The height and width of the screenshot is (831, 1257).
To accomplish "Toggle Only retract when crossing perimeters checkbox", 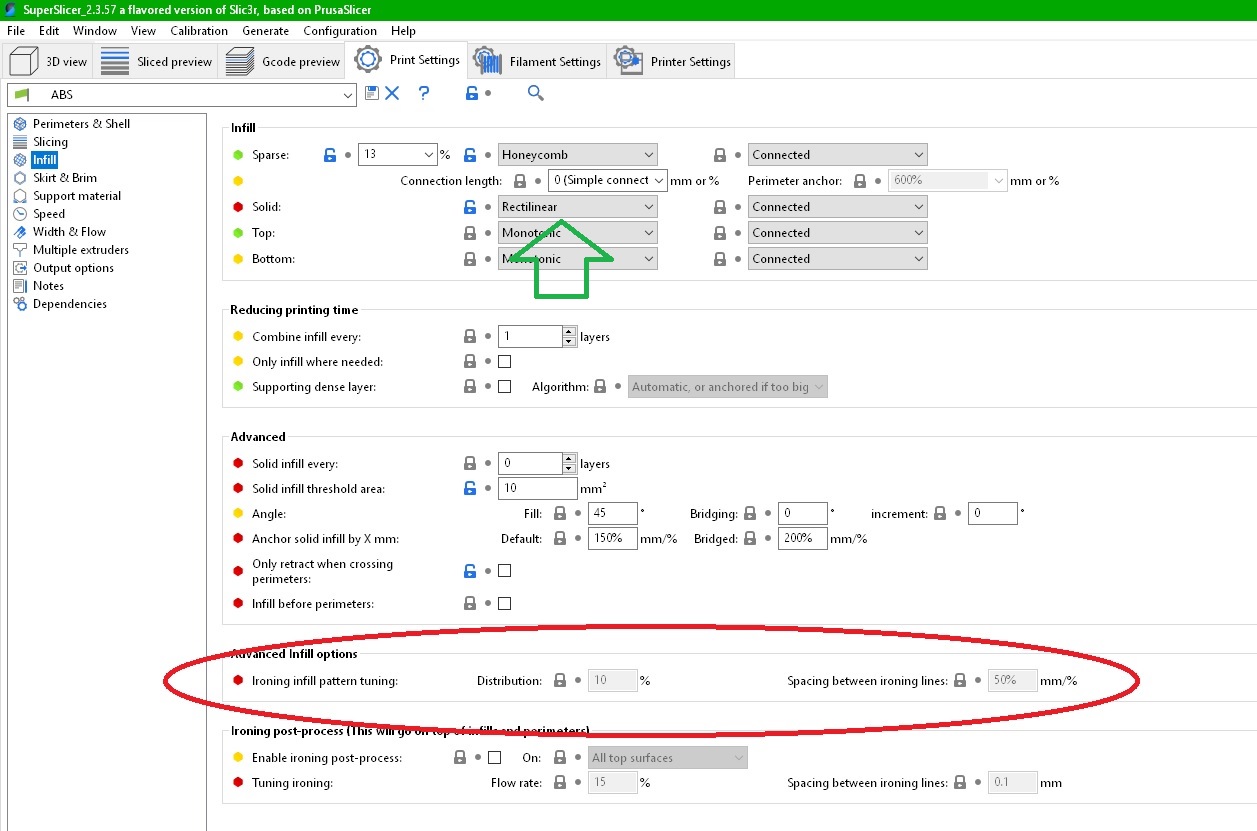I will (504, 571).
